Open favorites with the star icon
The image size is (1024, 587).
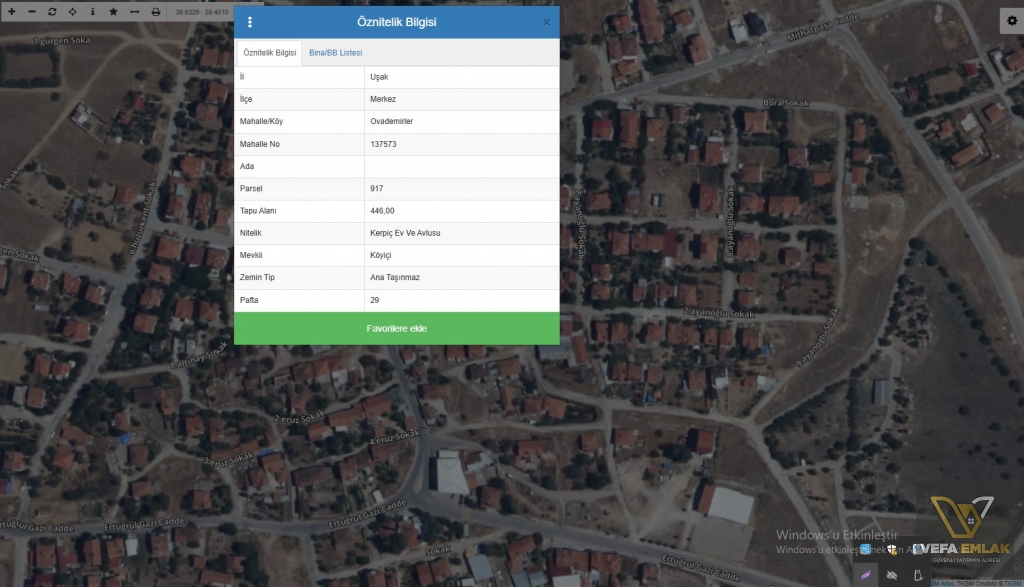(113, 11)
